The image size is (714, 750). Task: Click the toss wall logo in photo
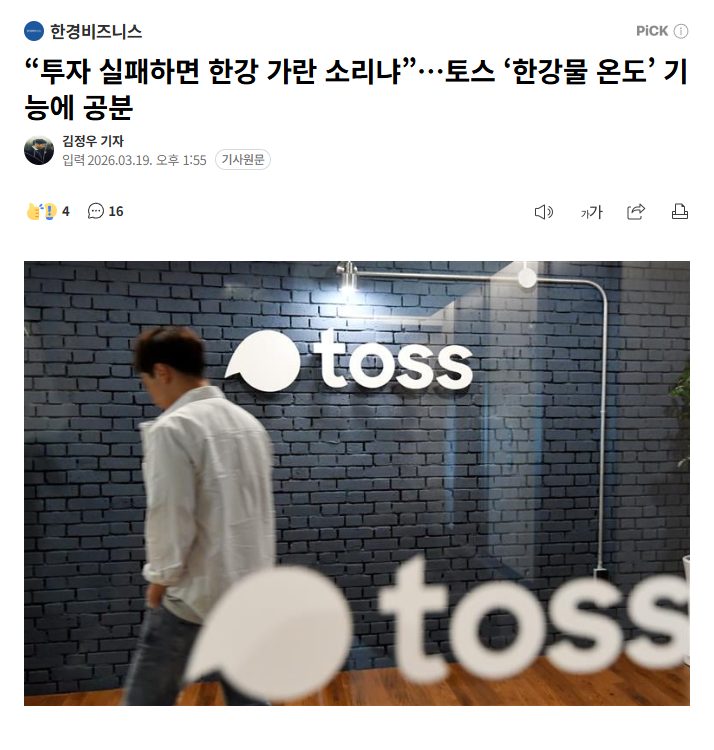point(349,361)
